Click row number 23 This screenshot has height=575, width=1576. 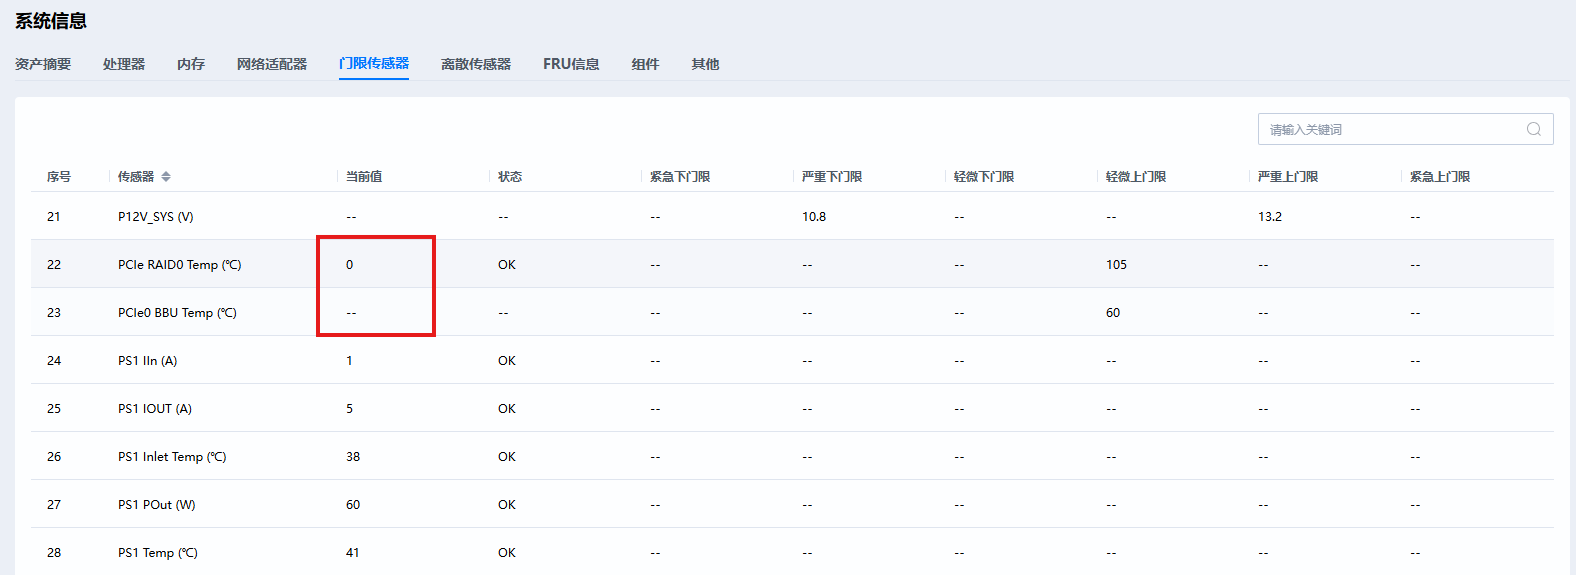click(54, 312)
